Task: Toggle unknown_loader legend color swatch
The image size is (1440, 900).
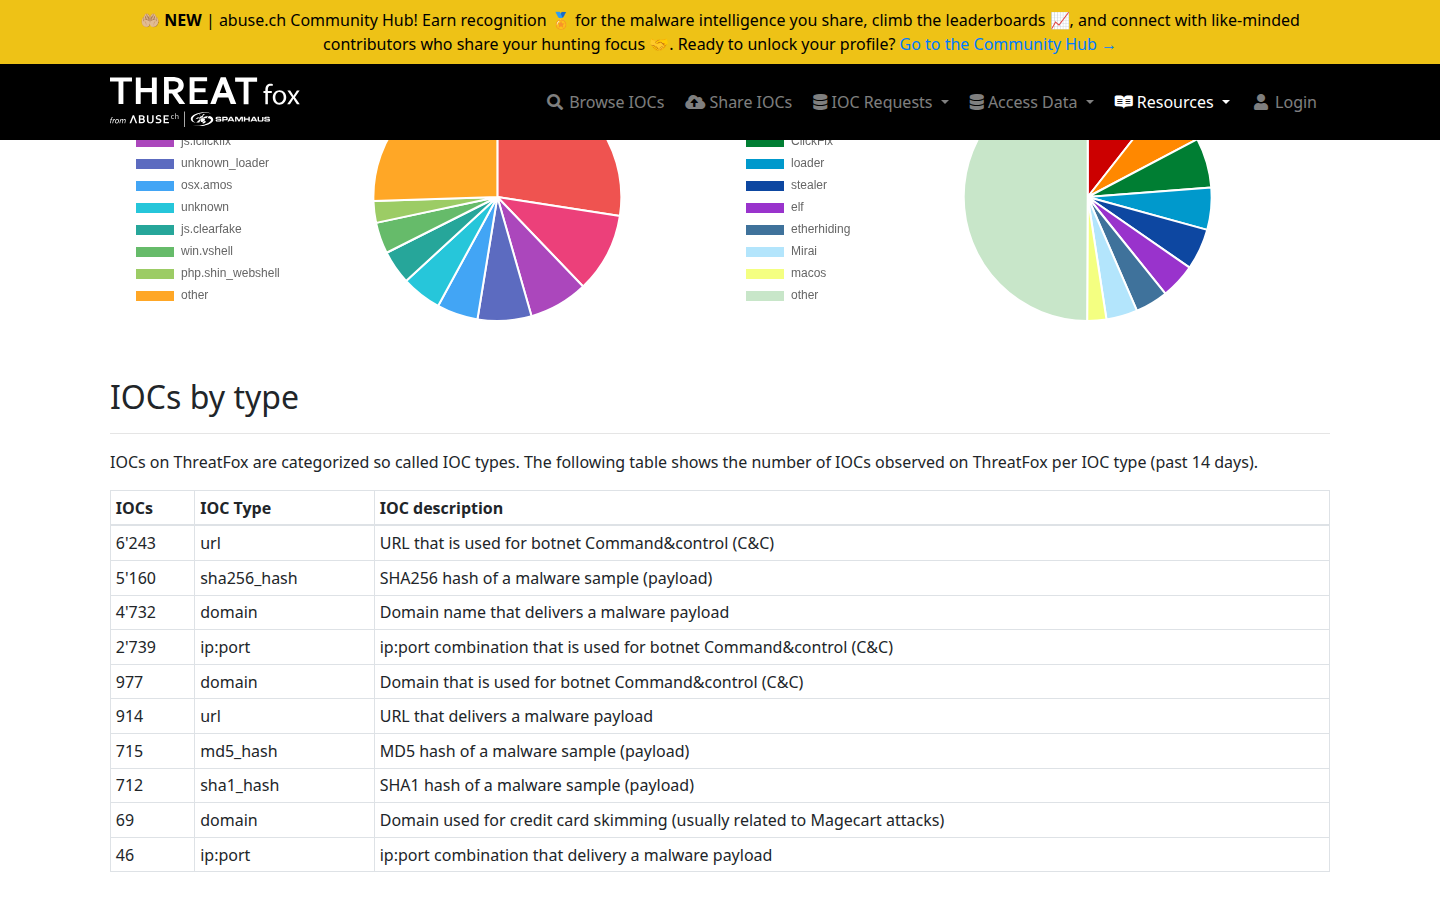Action: [155, 163]
